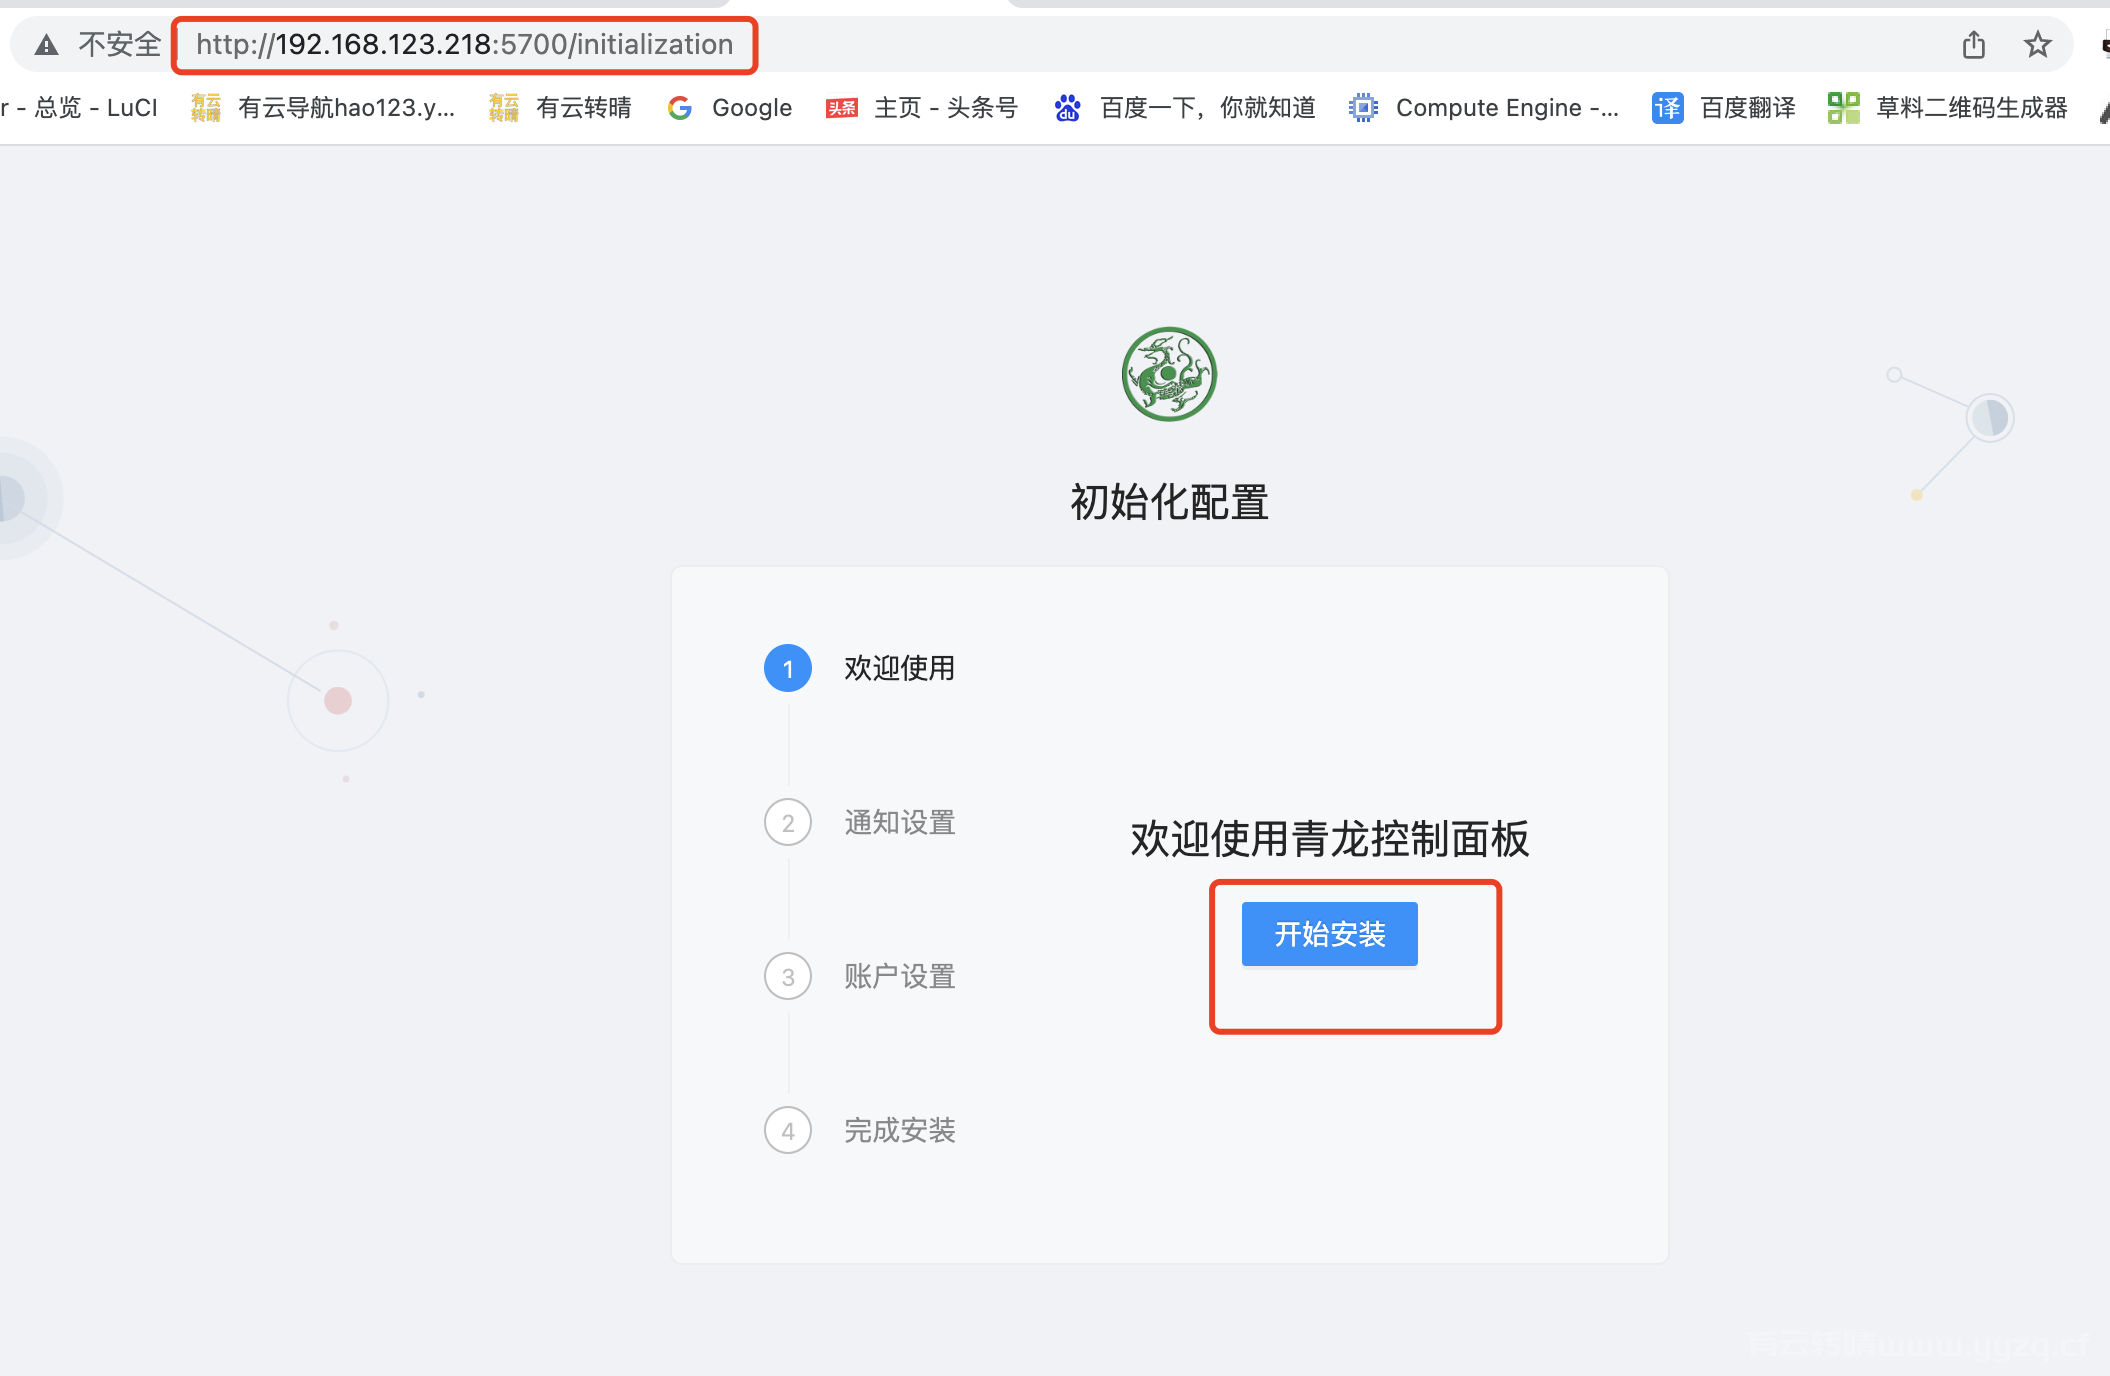Click the 有云转晴 favicon
This screenshot has width=2110, height=1376.
503,108
